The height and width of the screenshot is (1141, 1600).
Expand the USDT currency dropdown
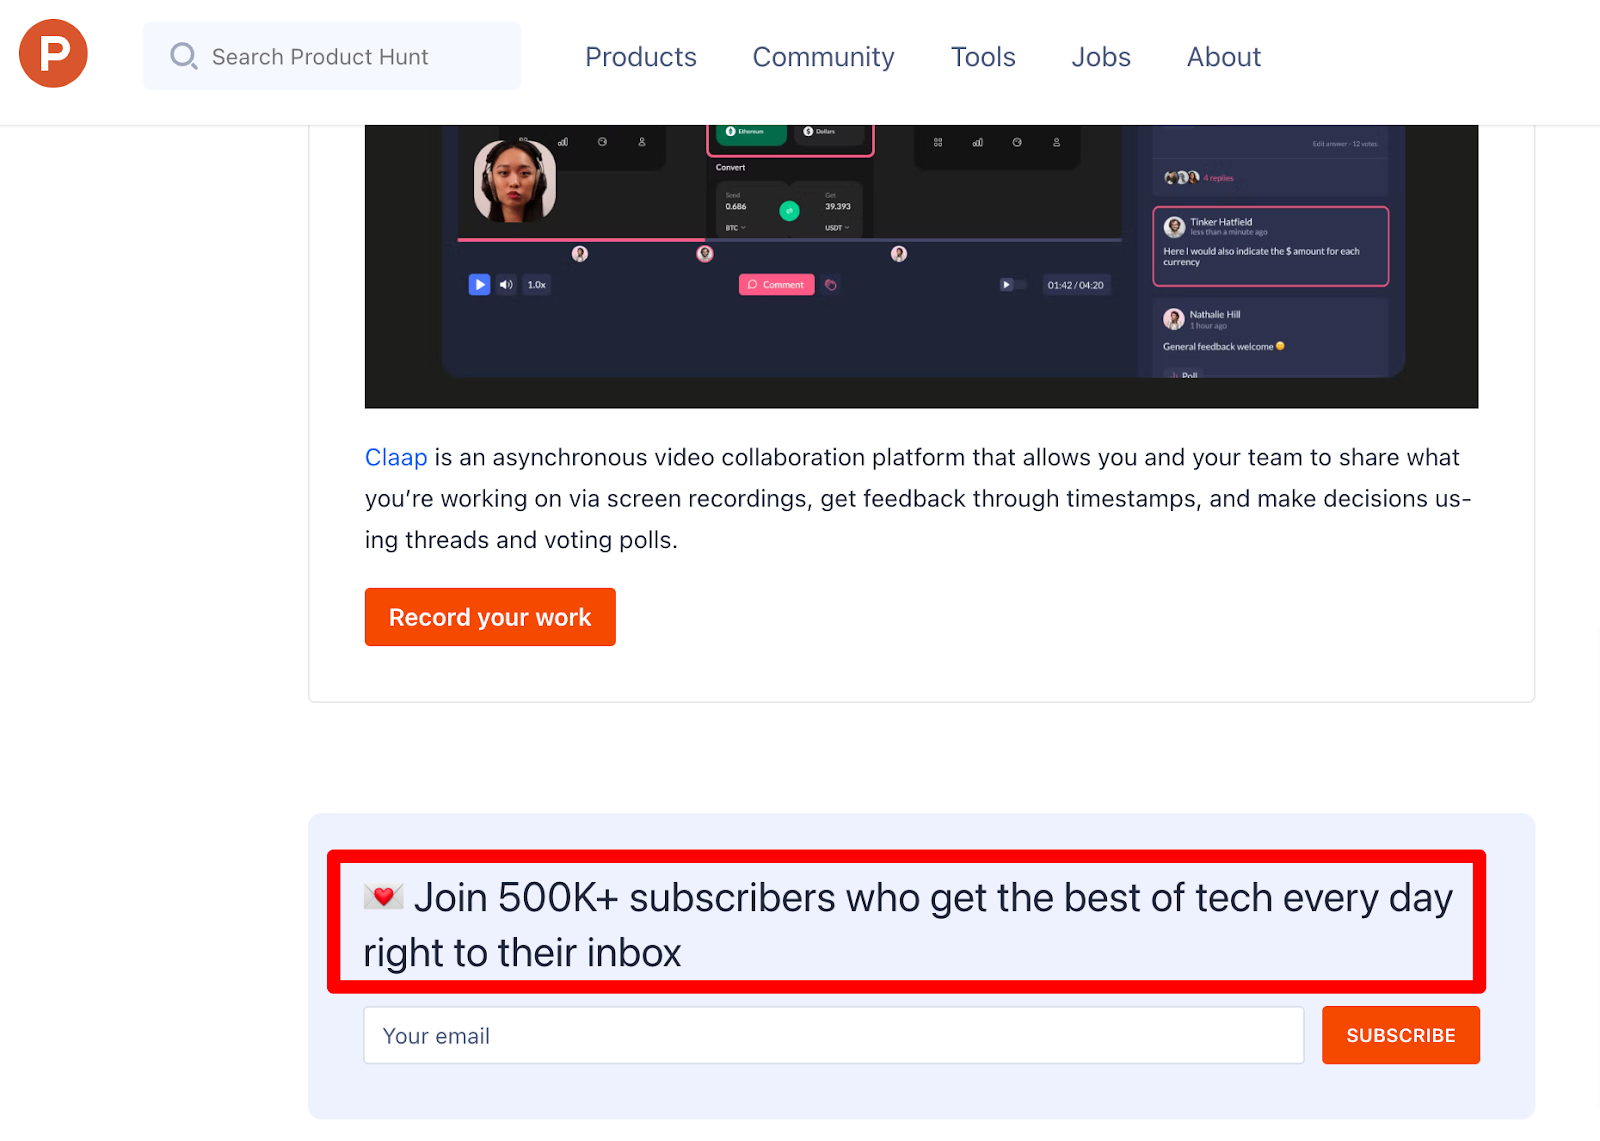[837, 228]
